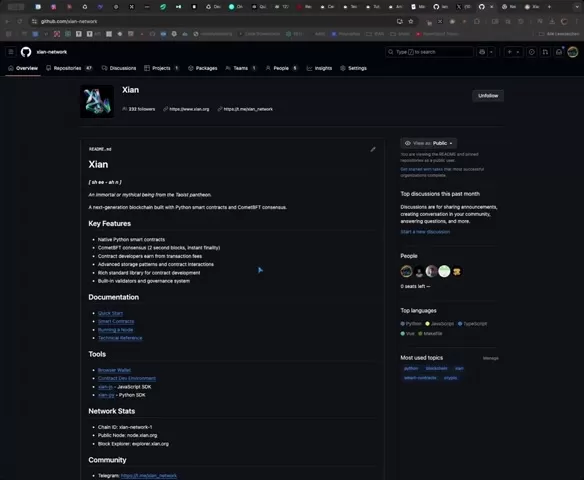Click the TypeScript language entry

(472, 324)
